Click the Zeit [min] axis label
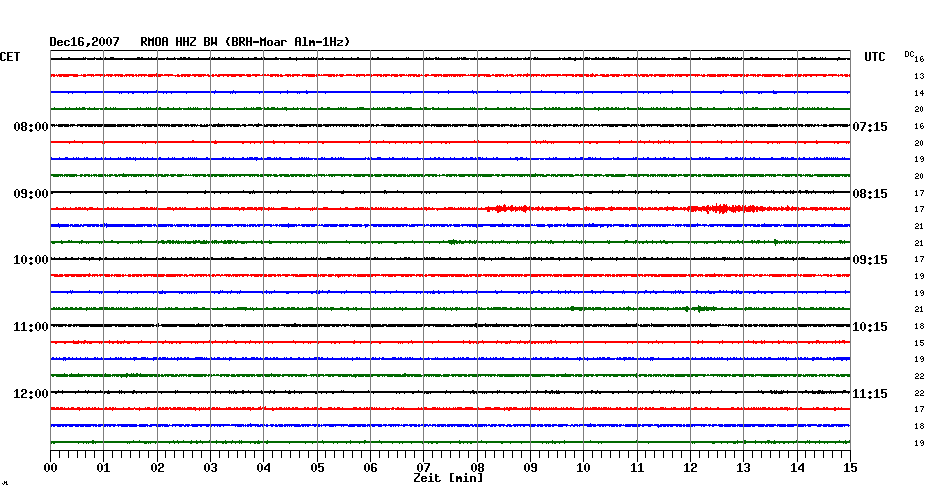 click(448, 479)
